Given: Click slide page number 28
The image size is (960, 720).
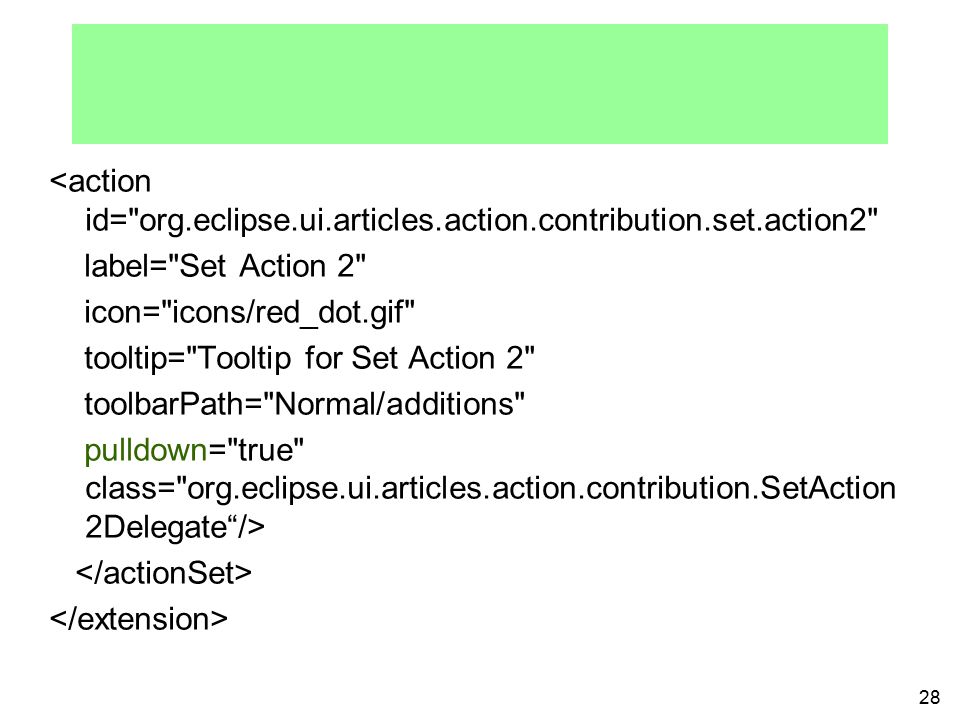Looking at the screenshot, I should (x=929, y=697).
